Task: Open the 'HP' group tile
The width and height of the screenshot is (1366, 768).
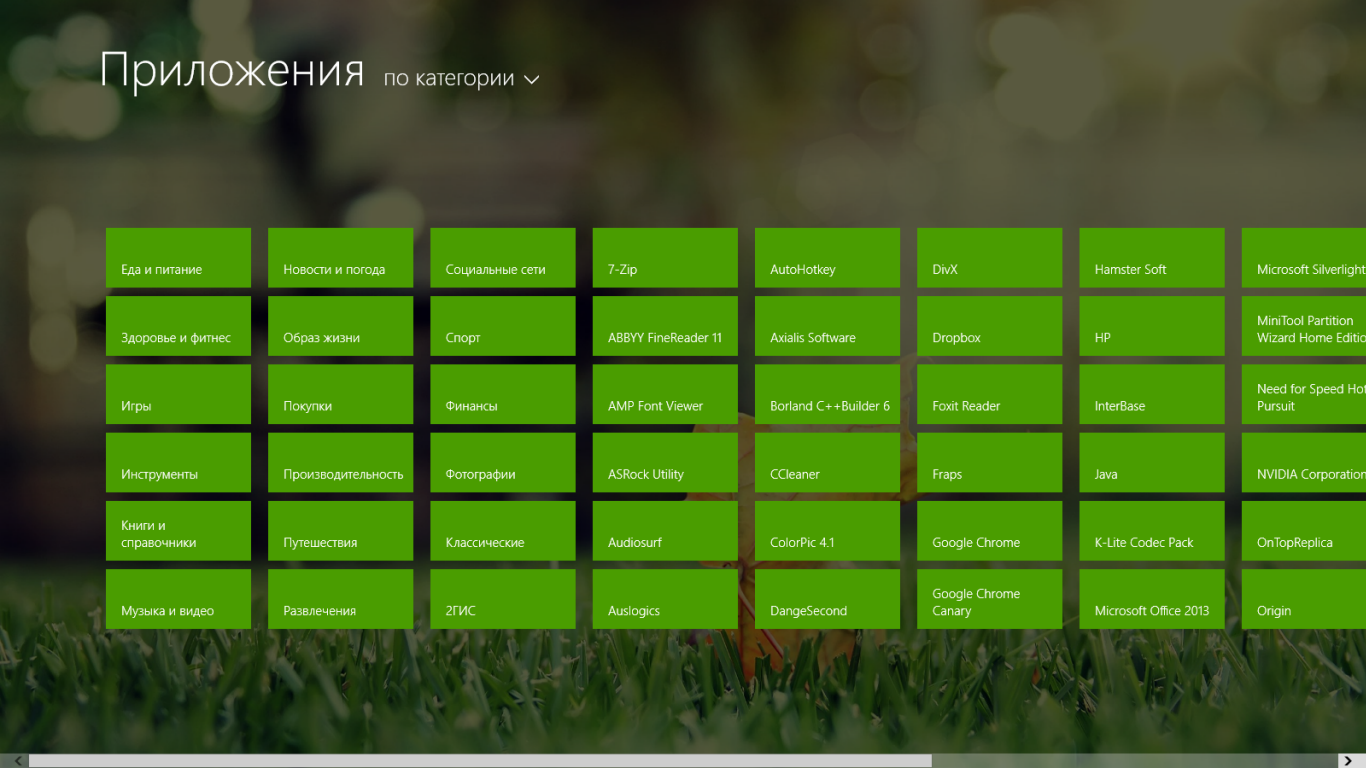Action: (1152, 326)
